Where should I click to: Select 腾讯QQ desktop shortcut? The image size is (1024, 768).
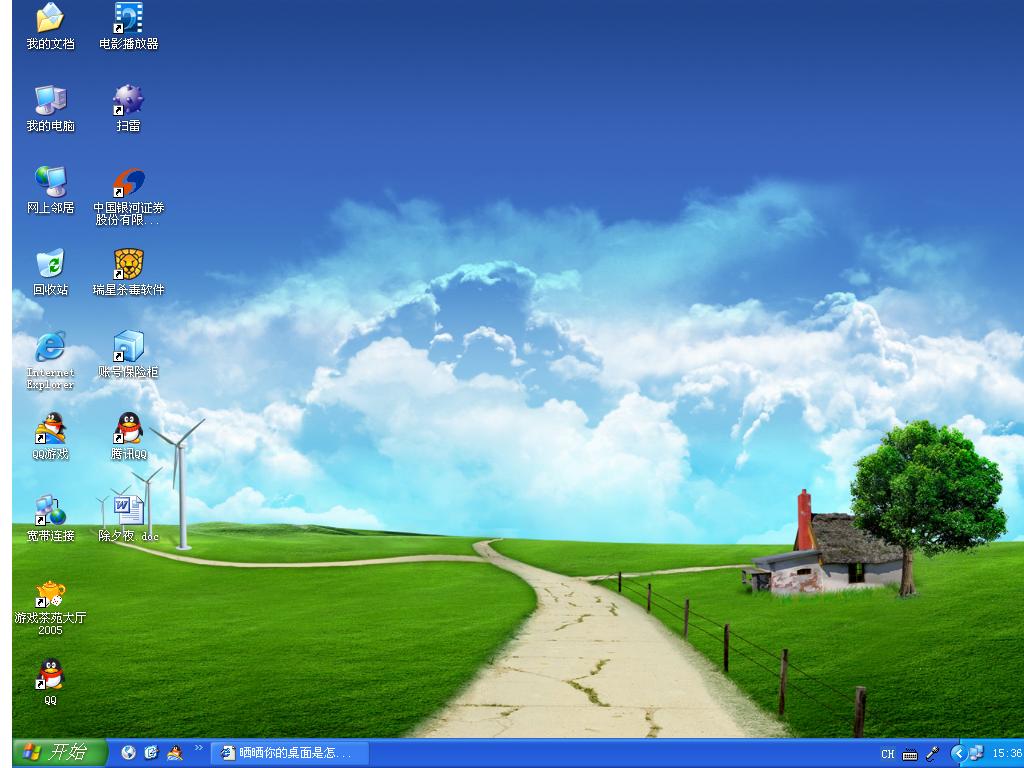129,436
